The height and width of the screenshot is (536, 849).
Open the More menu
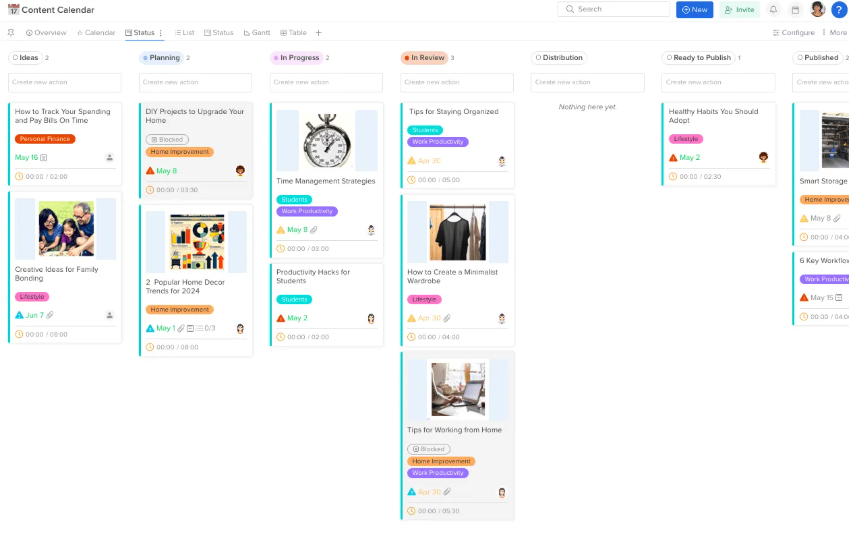click(x=834, y=33)
